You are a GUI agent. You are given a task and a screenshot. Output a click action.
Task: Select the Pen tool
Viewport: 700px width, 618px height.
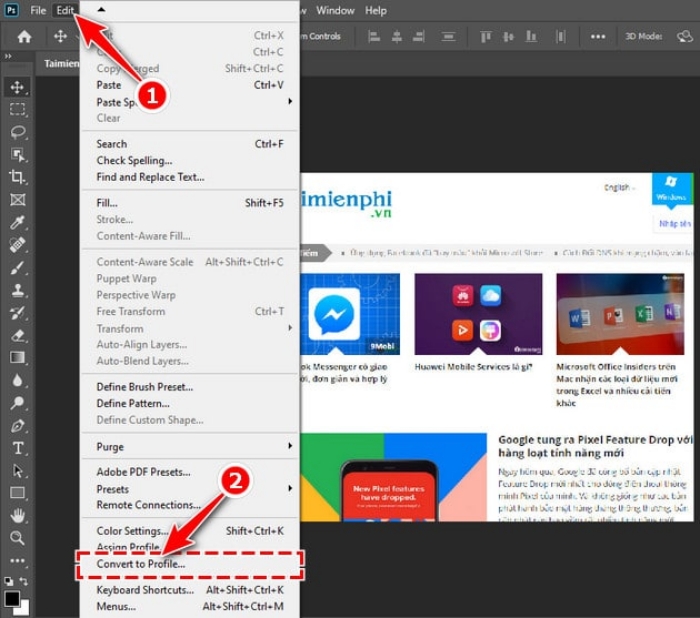point(17,426)
